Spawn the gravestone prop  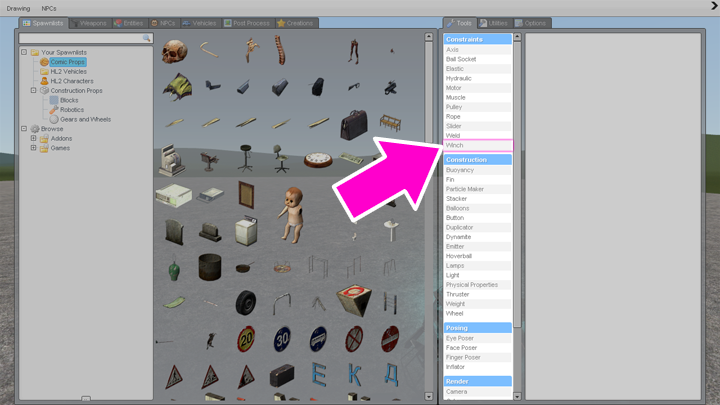tap(174, 231)
